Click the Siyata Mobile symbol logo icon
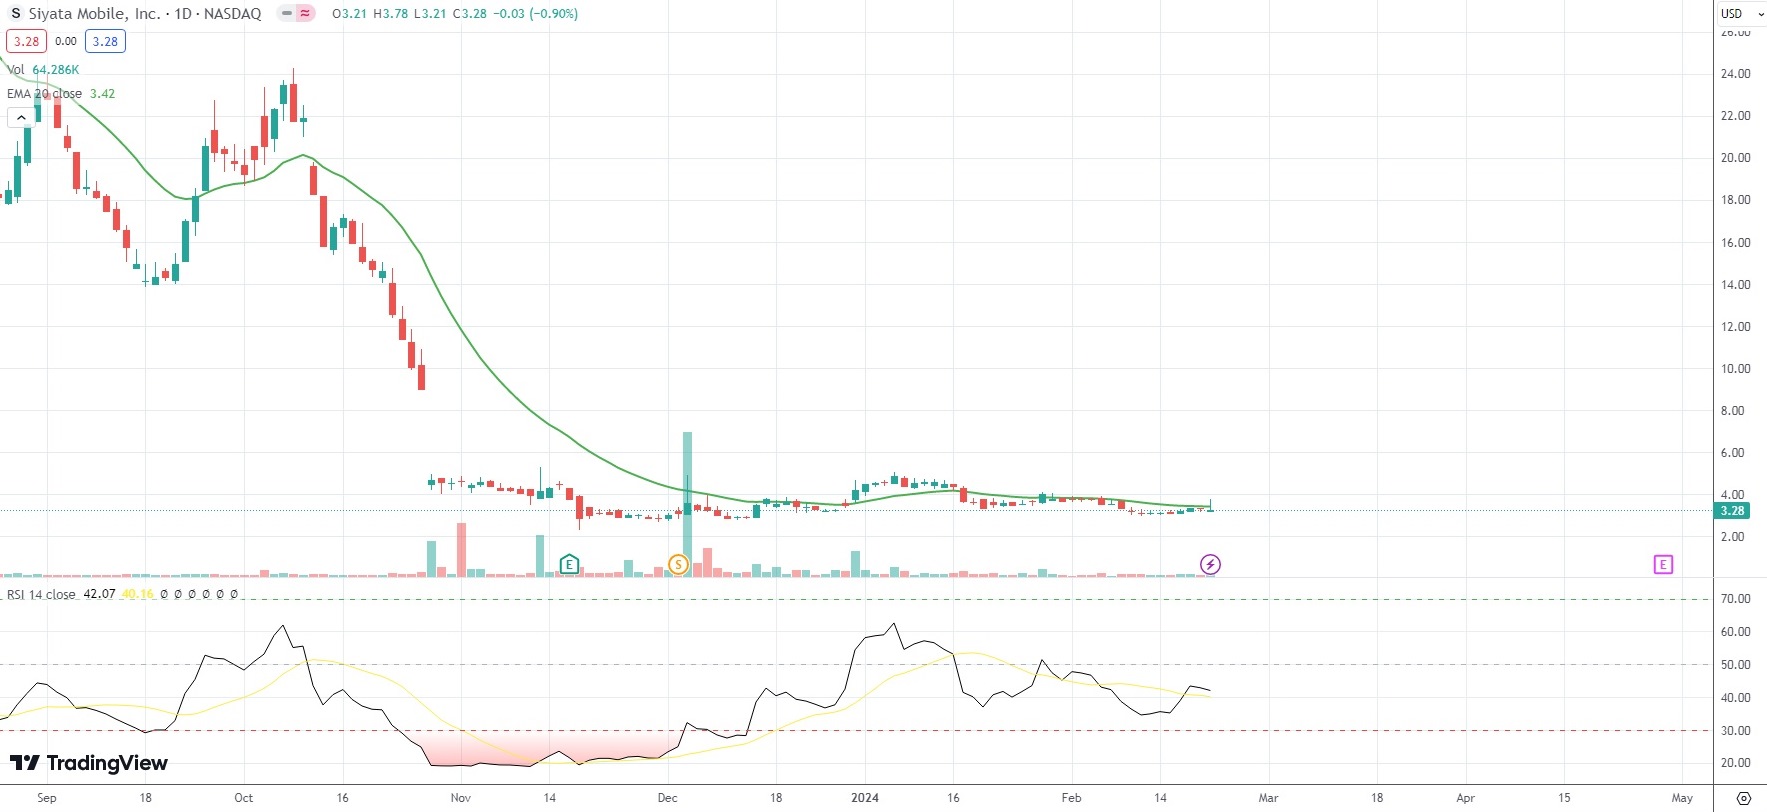Viewport: 1767px width, 812px height. click(x=15, y=14)
